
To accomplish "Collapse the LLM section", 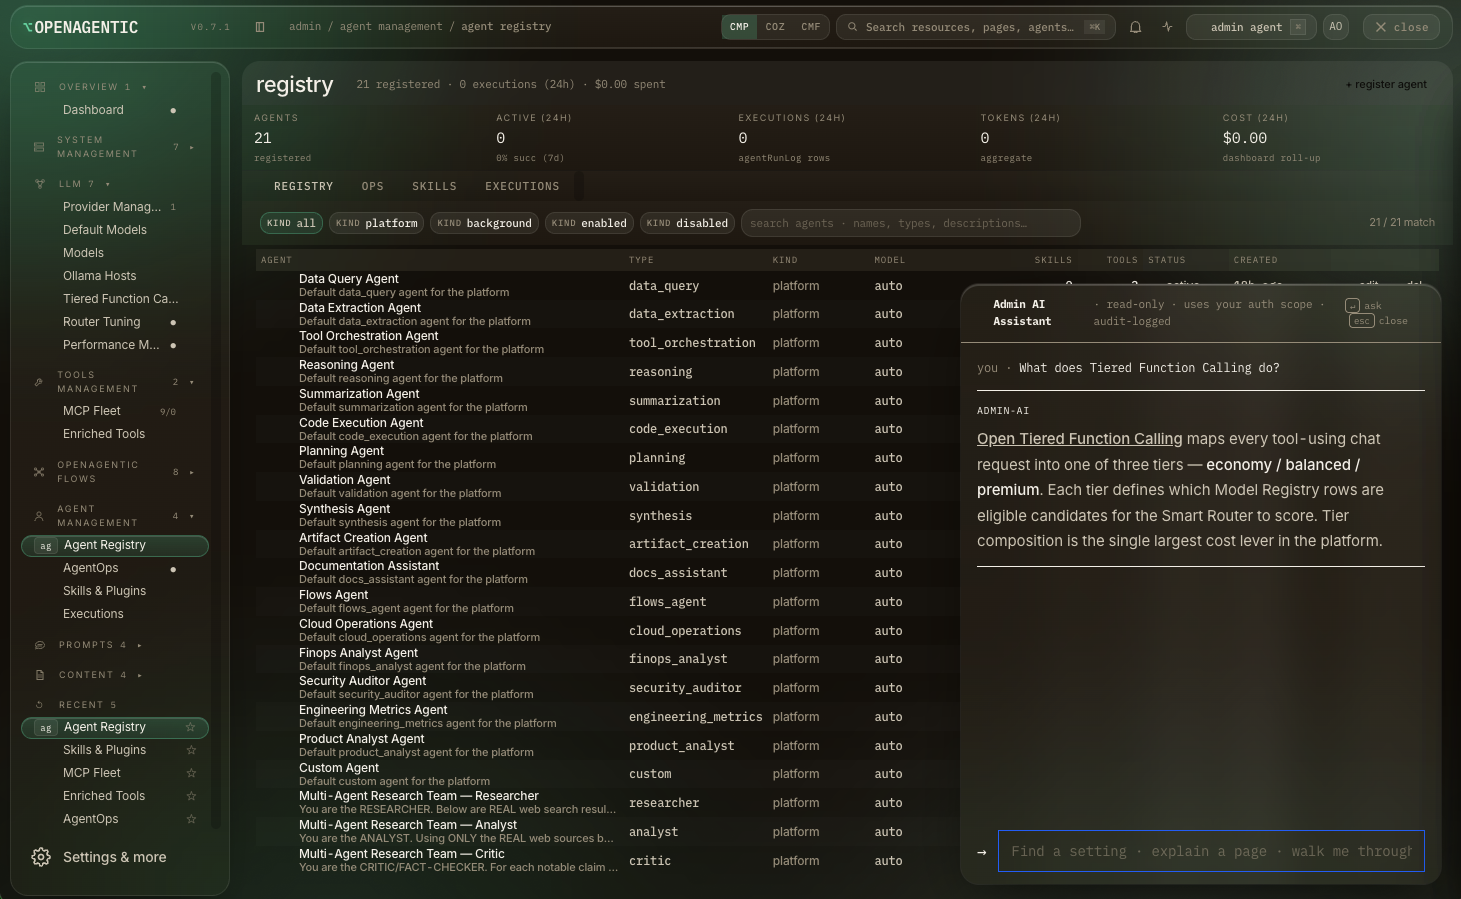I will [x=108, y=184].
